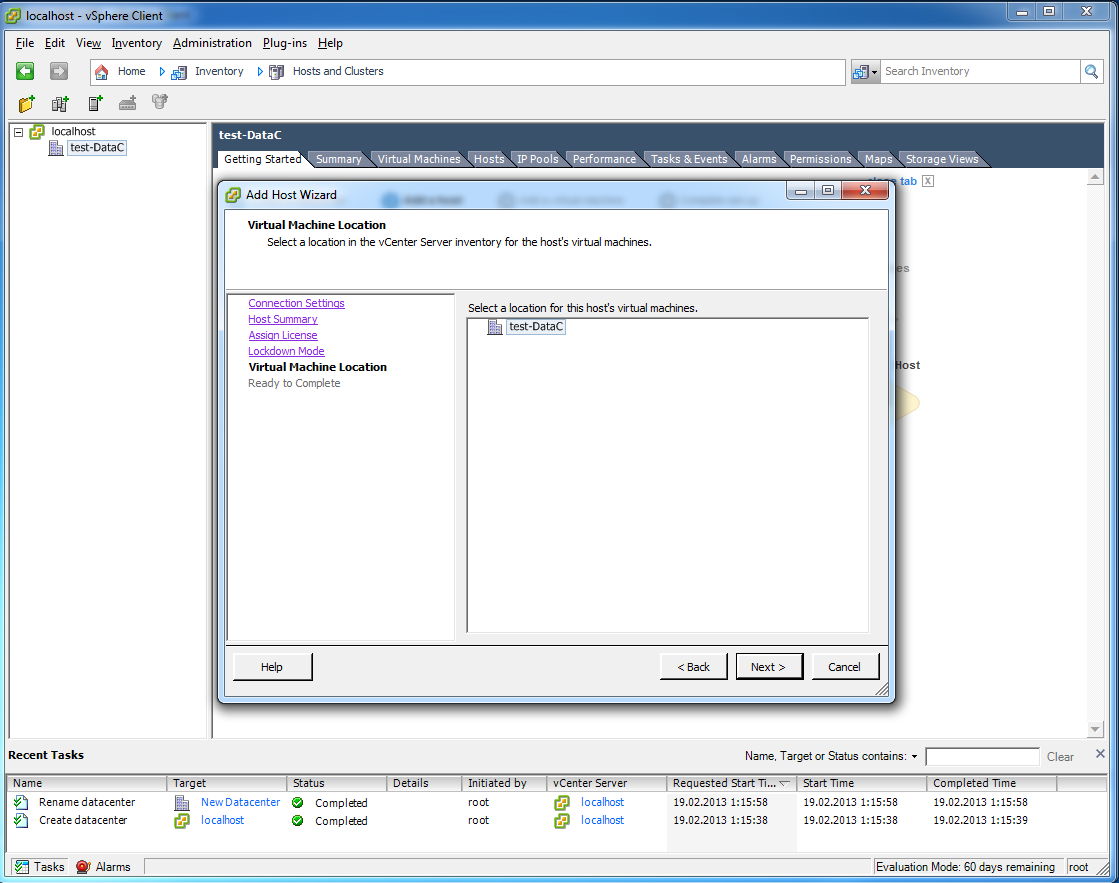Go to Host Summary step
The height and width of the screenshot is (883, 1119).
point(283,320)
